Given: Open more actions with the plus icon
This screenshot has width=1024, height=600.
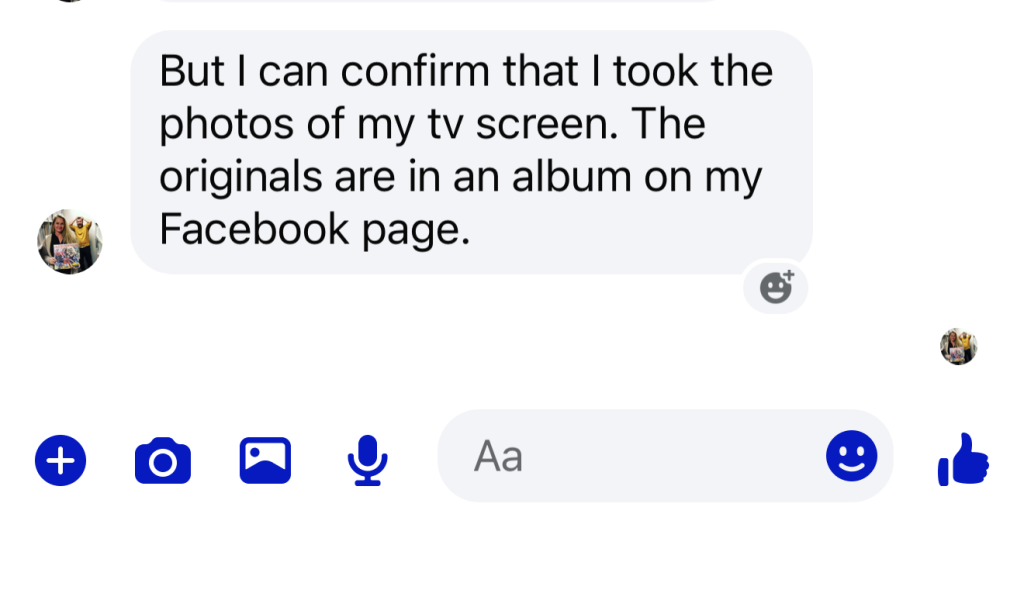Looking at the screenshot, I should [61, 460].
